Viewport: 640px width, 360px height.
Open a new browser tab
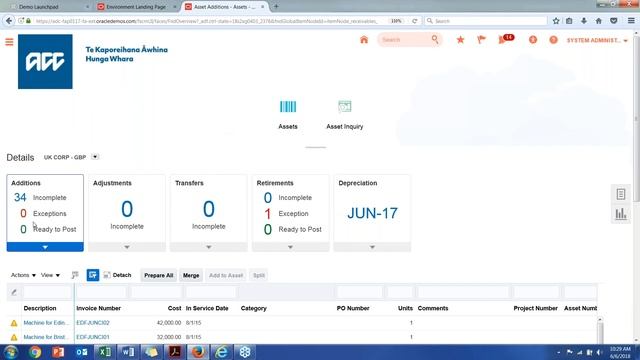pyautogui.click(x=276, y=7)
